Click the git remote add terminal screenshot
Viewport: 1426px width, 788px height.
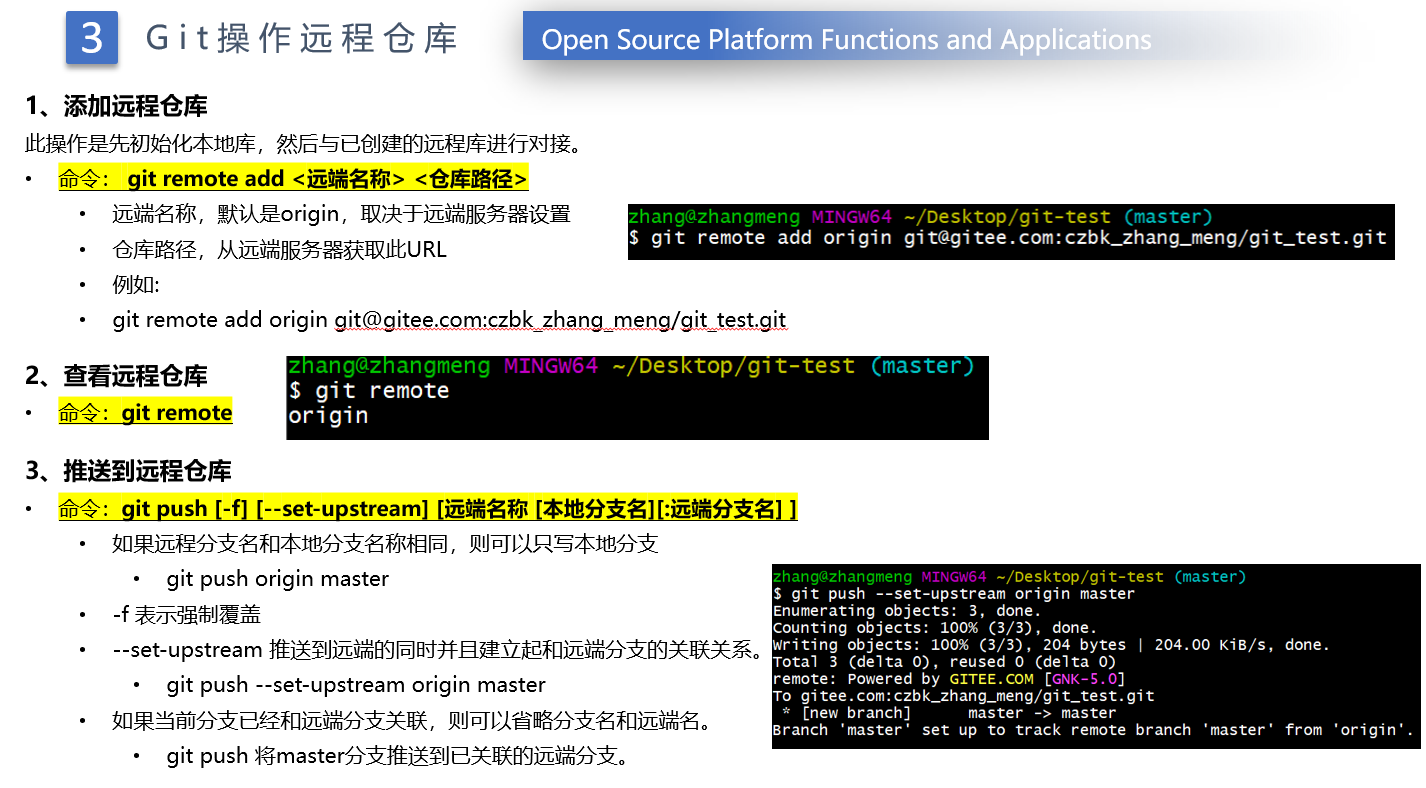[1010, 232]
